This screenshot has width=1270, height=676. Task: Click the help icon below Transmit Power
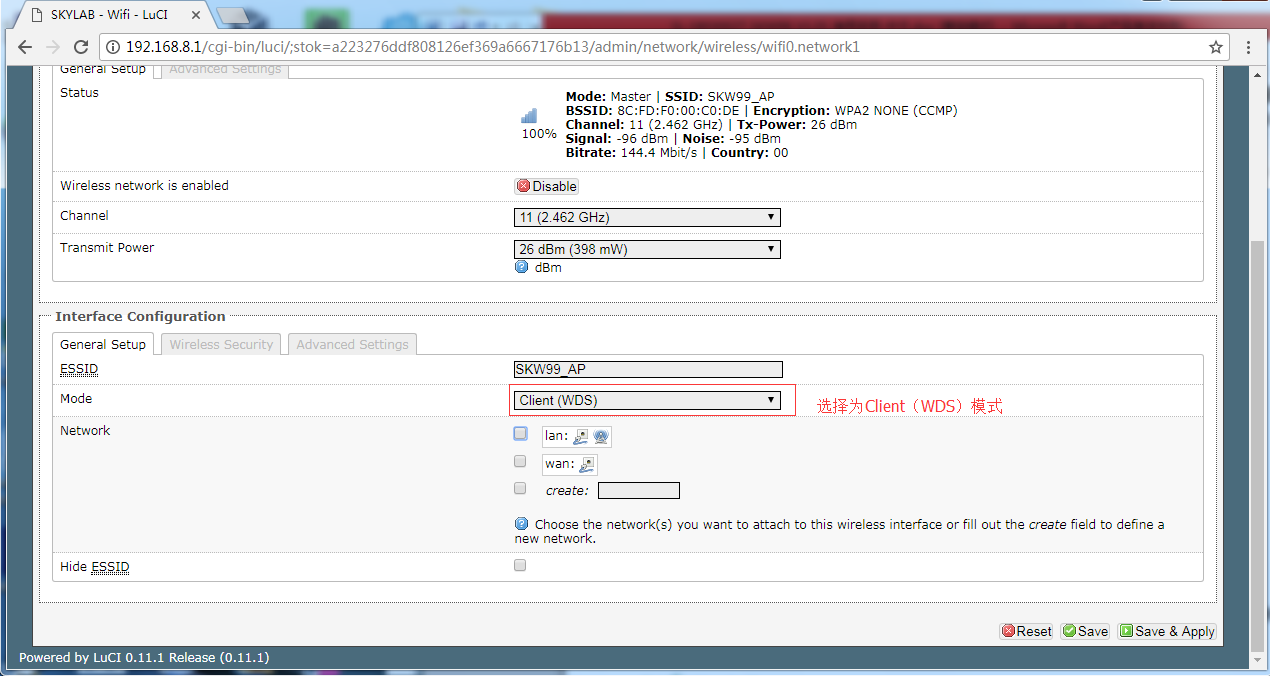[x=521, y=266]
